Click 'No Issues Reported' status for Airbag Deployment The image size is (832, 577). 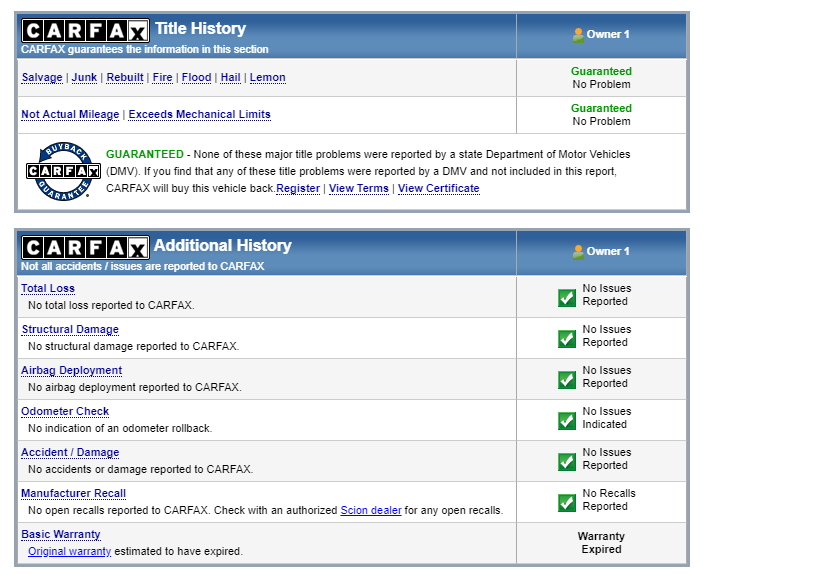606,377
